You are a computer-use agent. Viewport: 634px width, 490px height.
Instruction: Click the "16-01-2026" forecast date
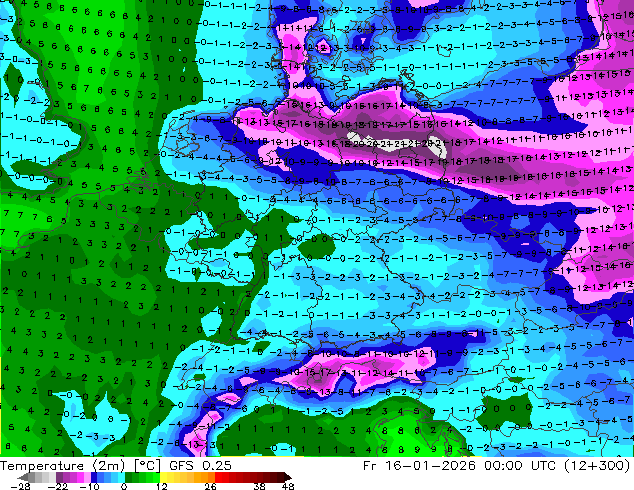[430, 466]
